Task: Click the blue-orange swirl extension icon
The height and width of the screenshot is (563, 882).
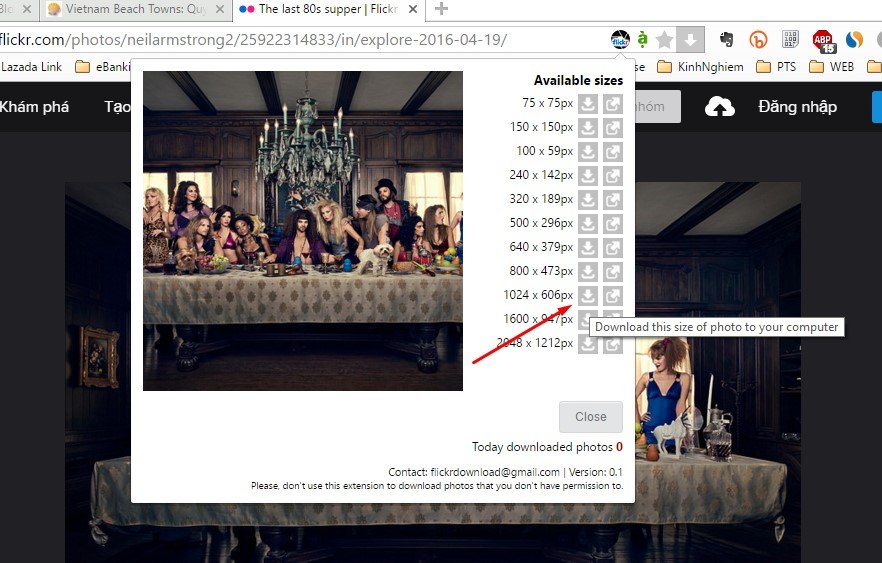Action: tap(854, 39)
